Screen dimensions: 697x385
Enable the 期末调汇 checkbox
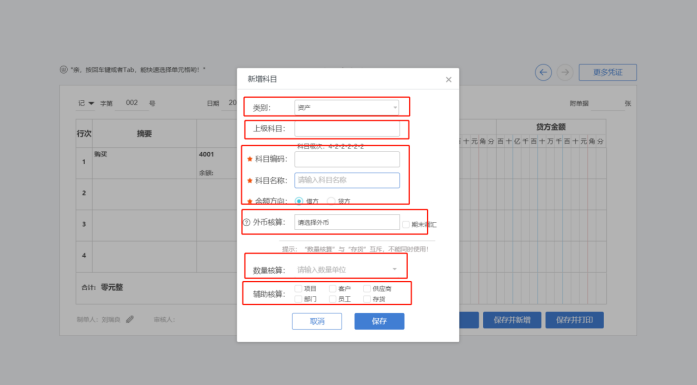coord(406,225)
